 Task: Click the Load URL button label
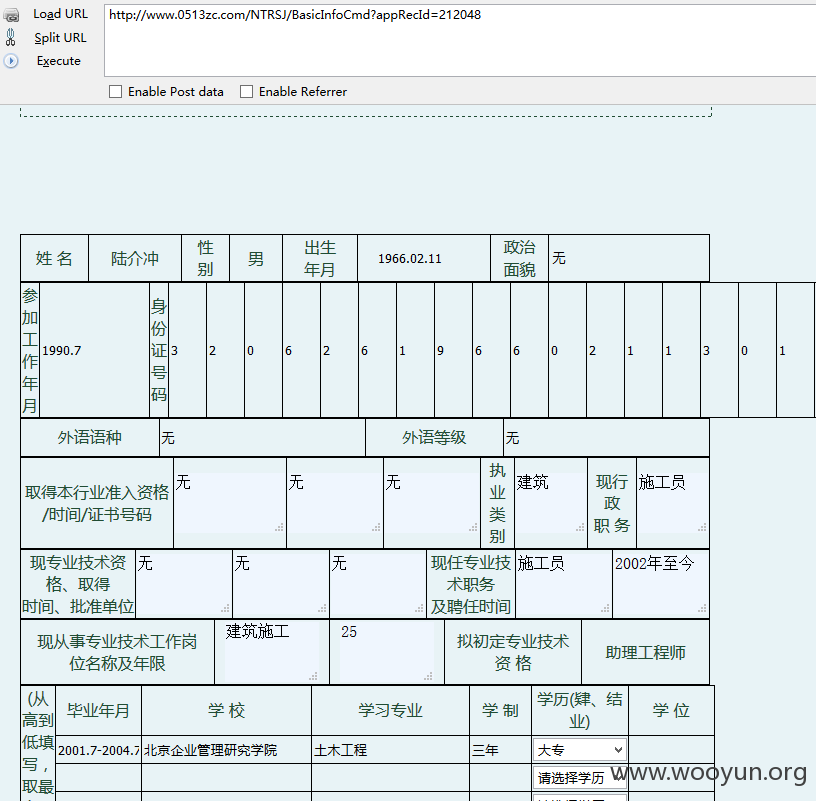pyautogui.click(x=60, y=14)
